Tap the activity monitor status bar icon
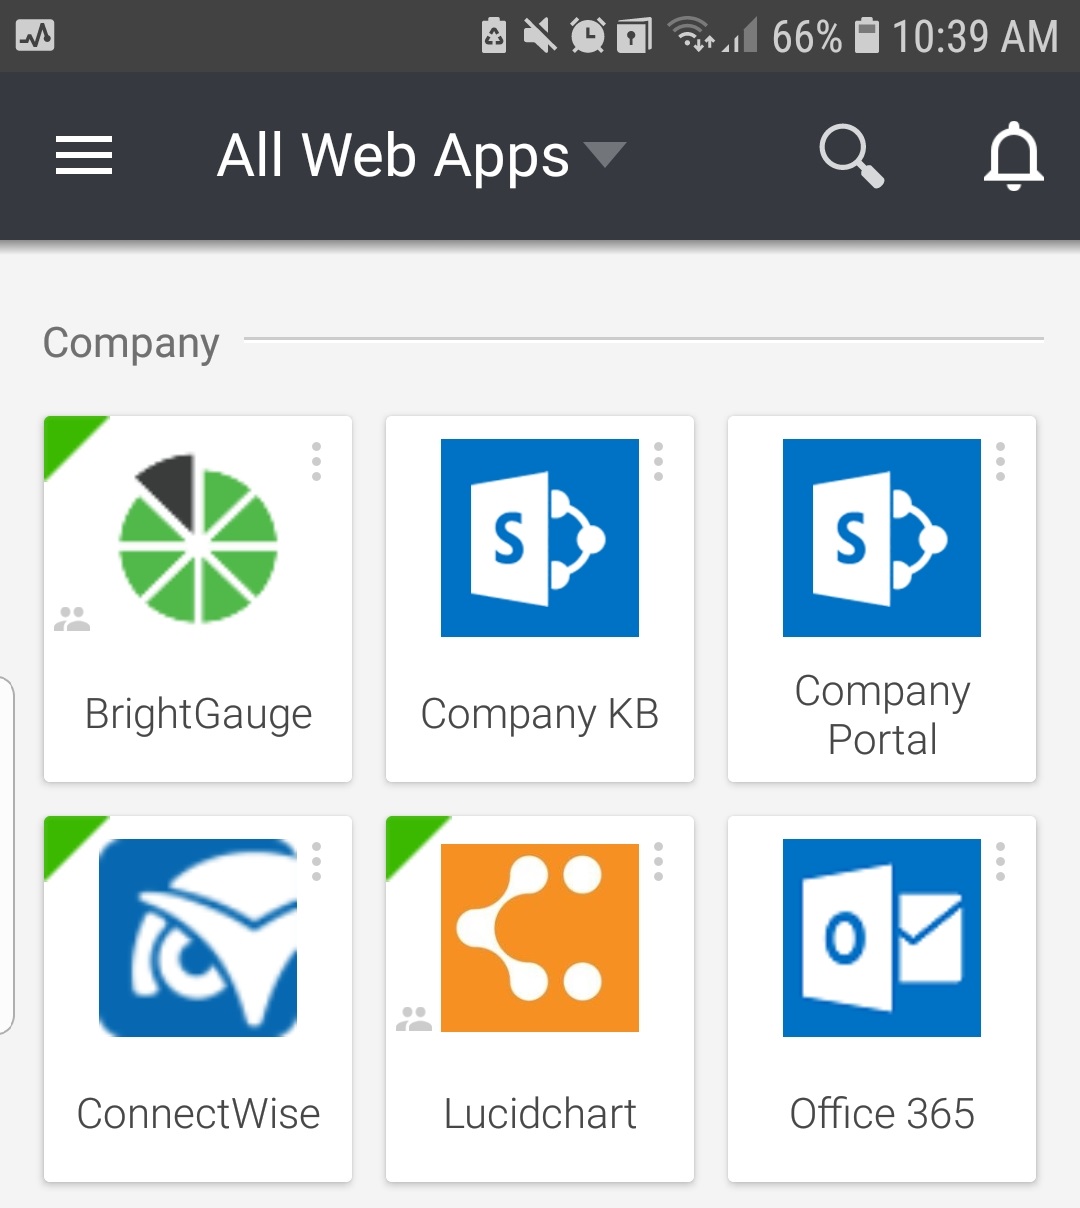 35,36
